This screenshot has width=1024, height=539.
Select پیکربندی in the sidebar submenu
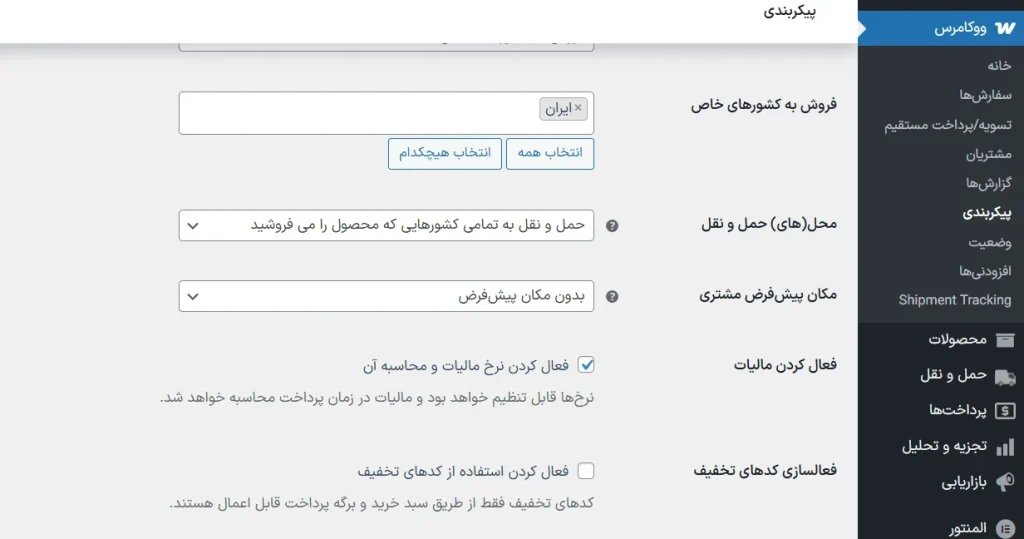point(987,212)
